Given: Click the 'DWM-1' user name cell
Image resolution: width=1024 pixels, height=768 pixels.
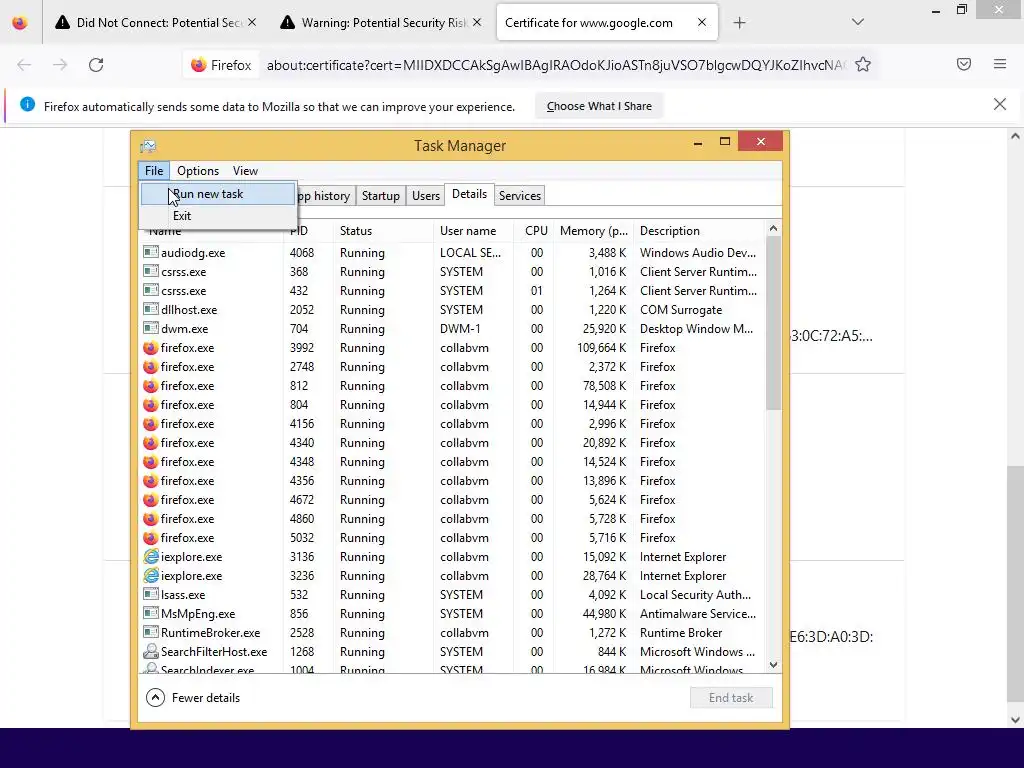Looking at the screenshot, I should tap(460, 328).
